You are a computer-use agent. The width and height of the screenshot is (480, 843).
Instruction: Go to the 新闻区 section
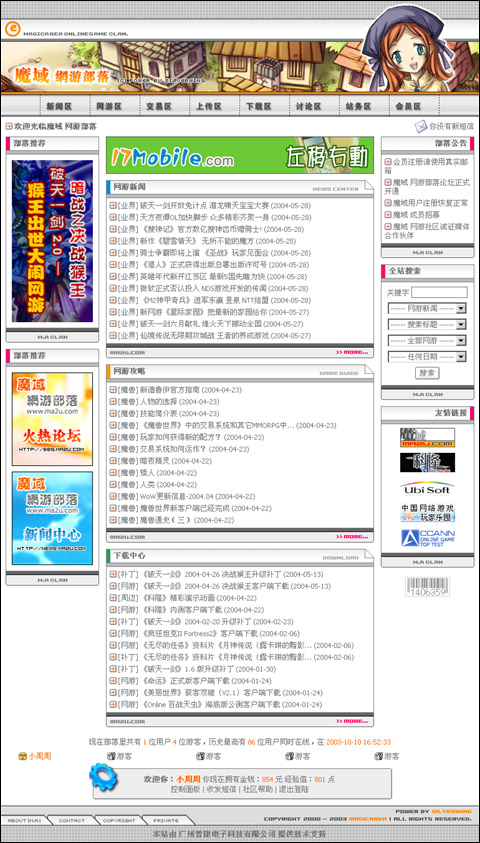coord(59,106)
